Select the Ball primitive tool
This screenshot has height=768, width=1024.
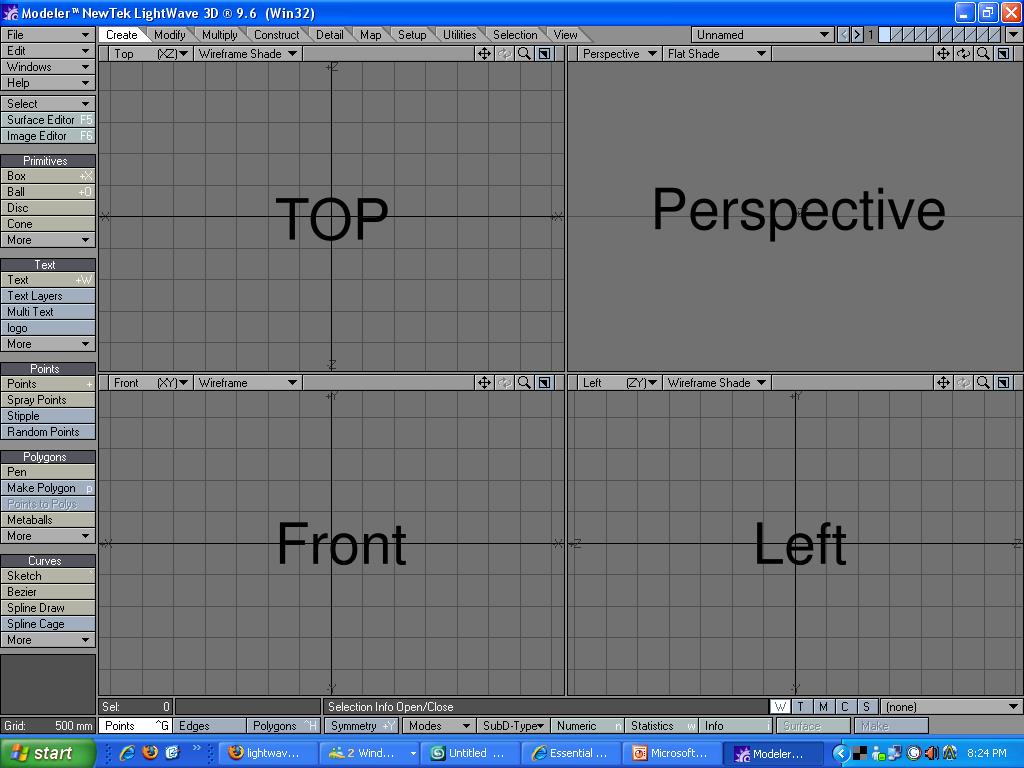[48, 191]
